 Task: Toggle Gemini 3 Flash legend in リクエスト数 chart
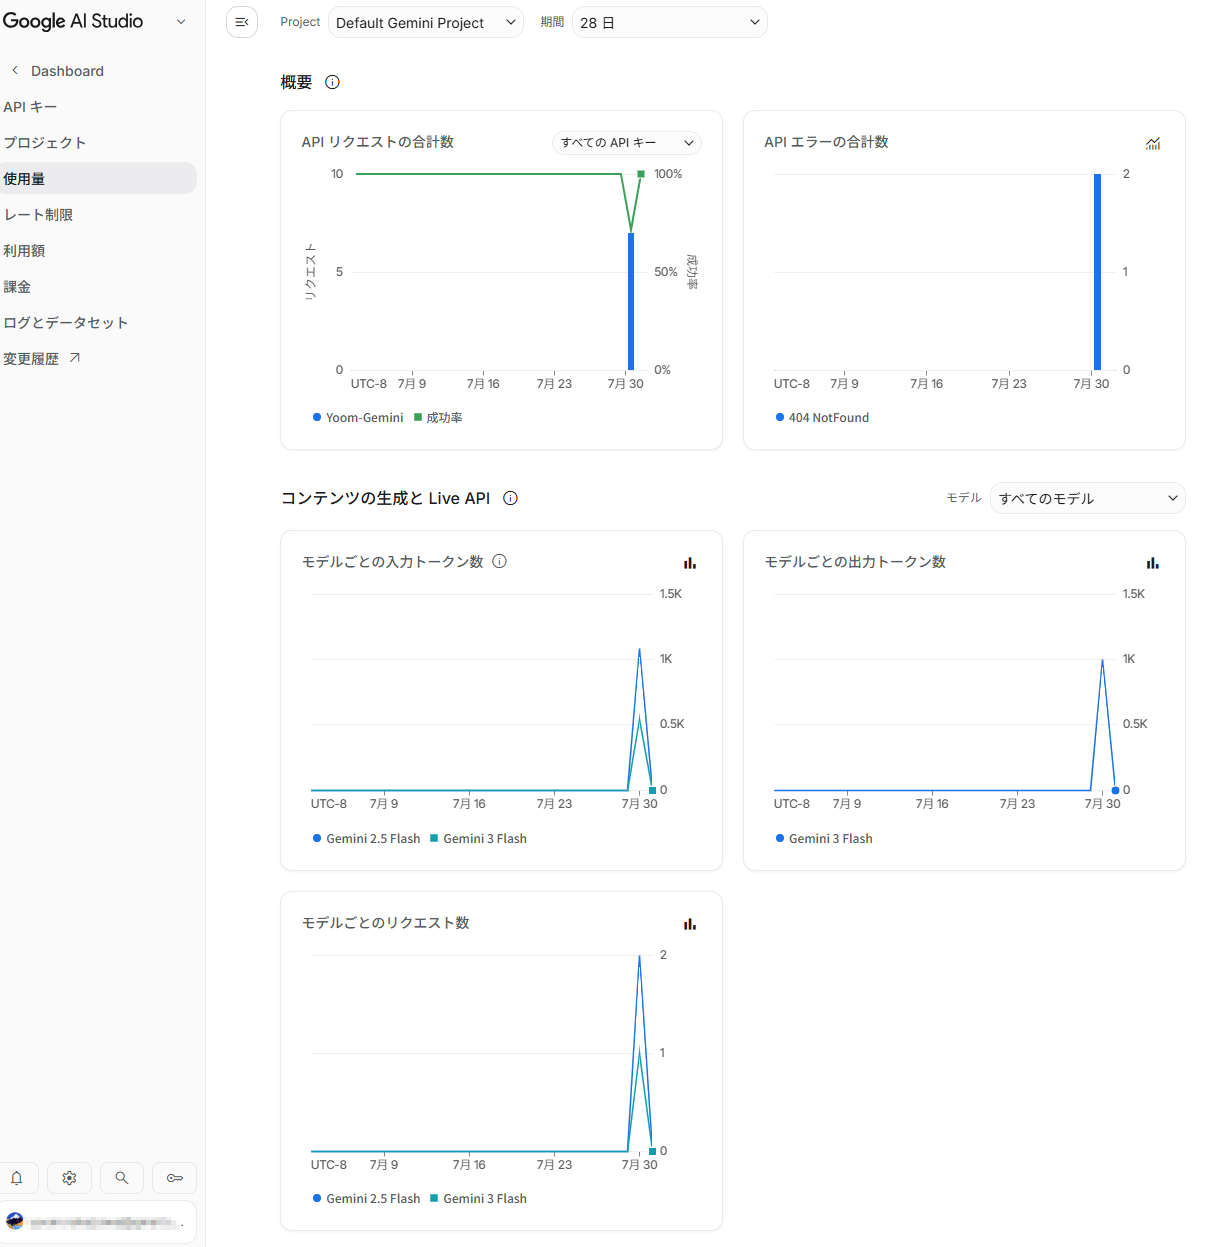coord(478,1199)
